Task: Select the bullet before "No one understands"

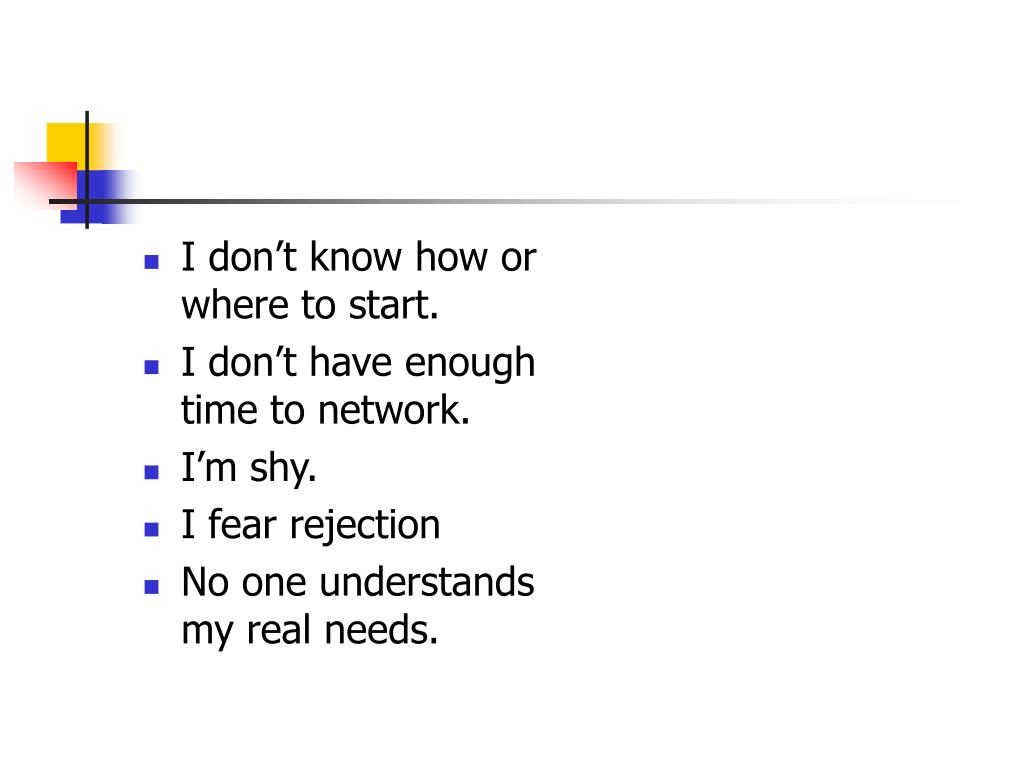Action: (x=152, y=586)
